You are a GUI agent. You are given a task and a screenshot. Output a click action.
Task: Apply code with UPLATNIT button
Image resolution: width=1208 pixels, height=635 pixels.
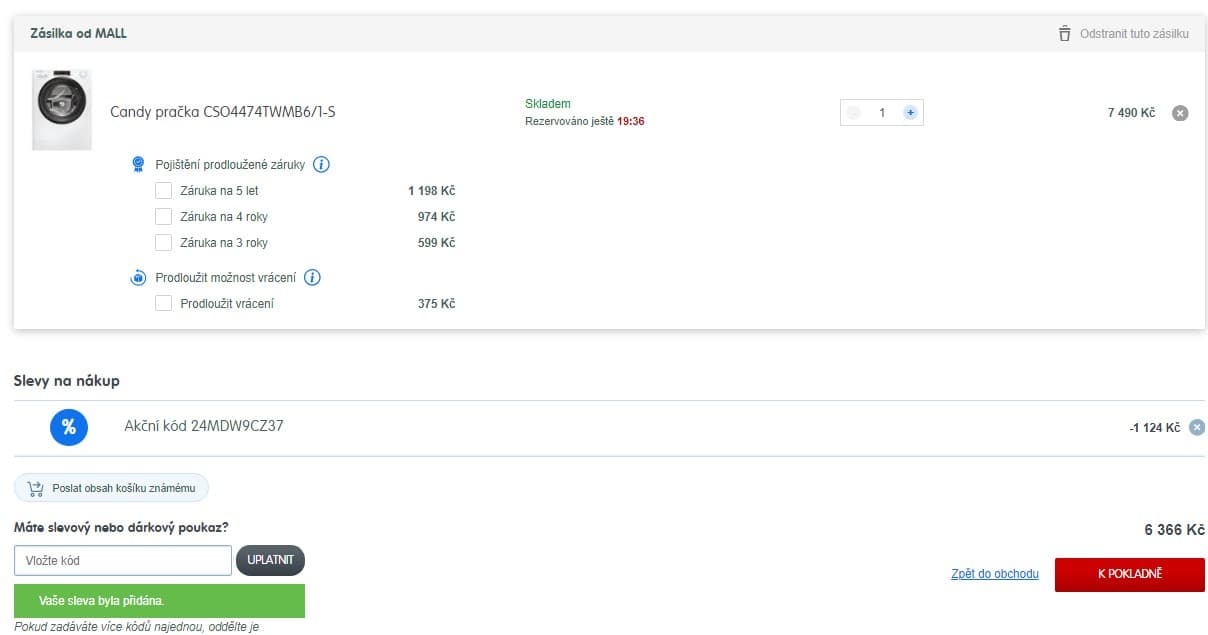(270, 560)
